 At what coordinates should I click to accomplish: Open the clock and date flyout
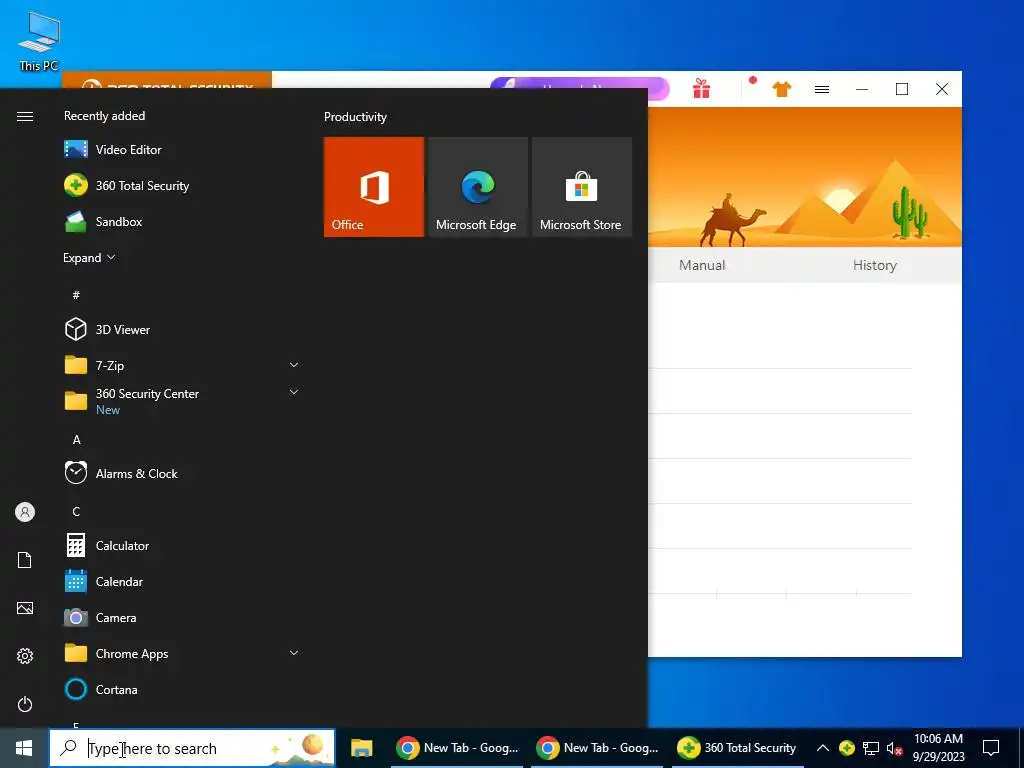click(938, 748)
